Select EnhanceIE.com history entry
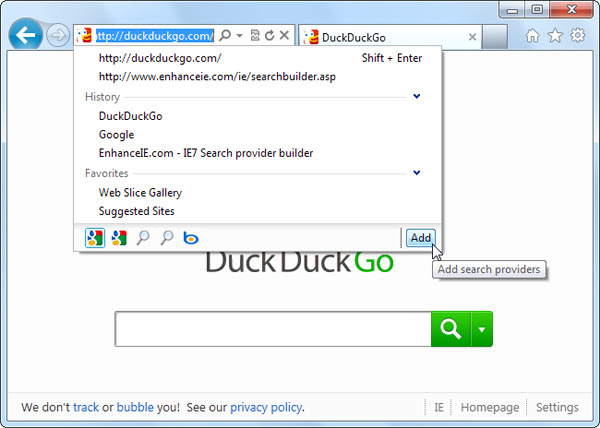Viewport: 600px width, 428px height. [206, 153]
